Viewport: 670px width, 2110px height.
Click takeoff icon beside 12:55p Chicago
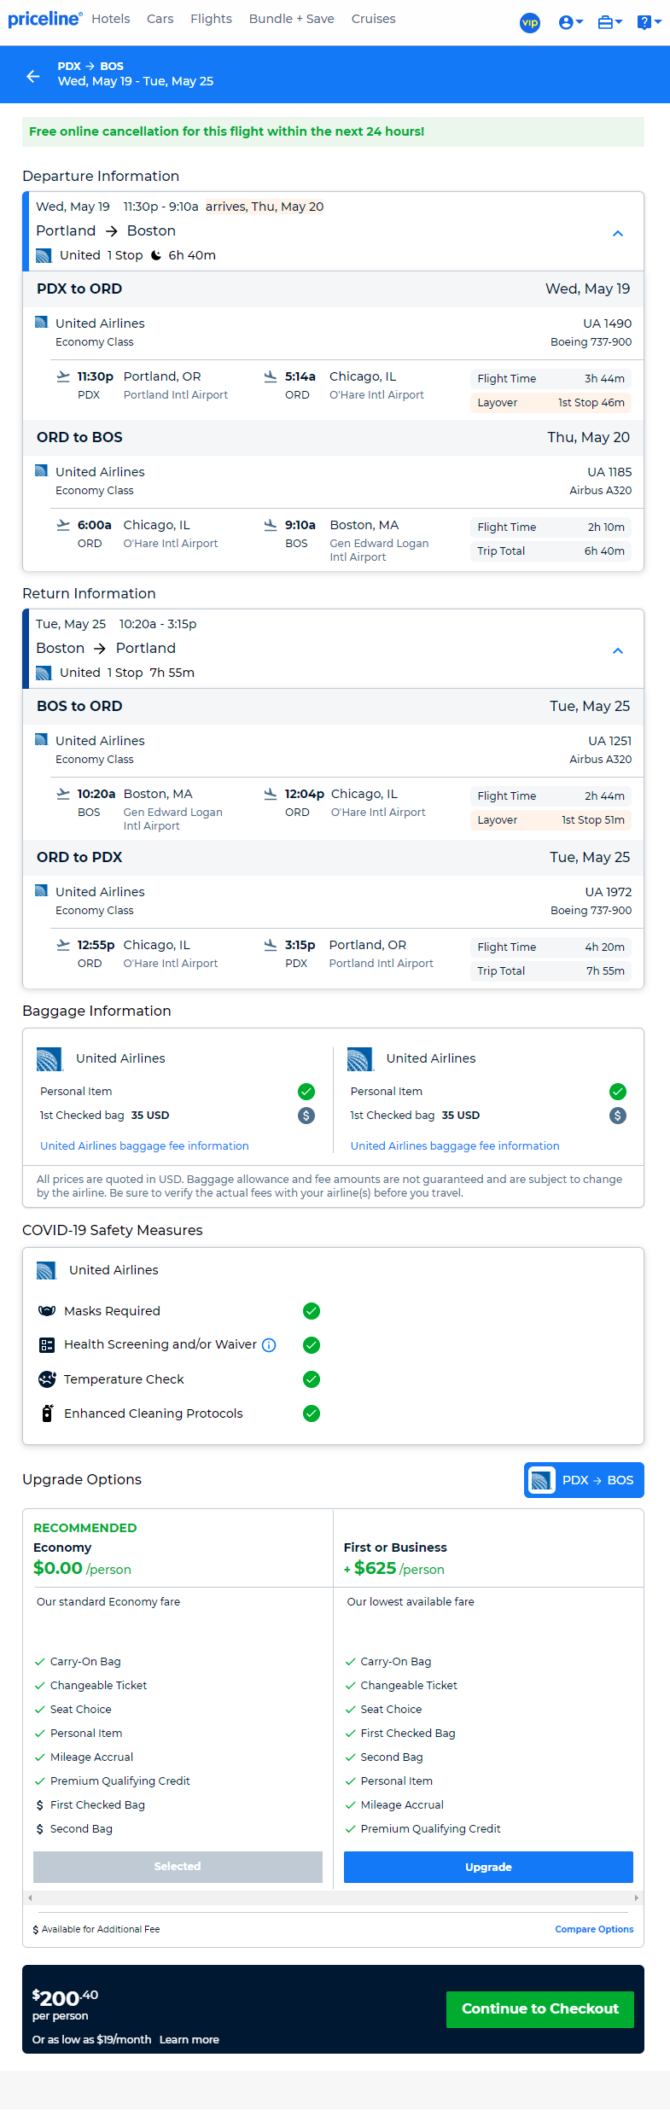click(x=63, y=945)
